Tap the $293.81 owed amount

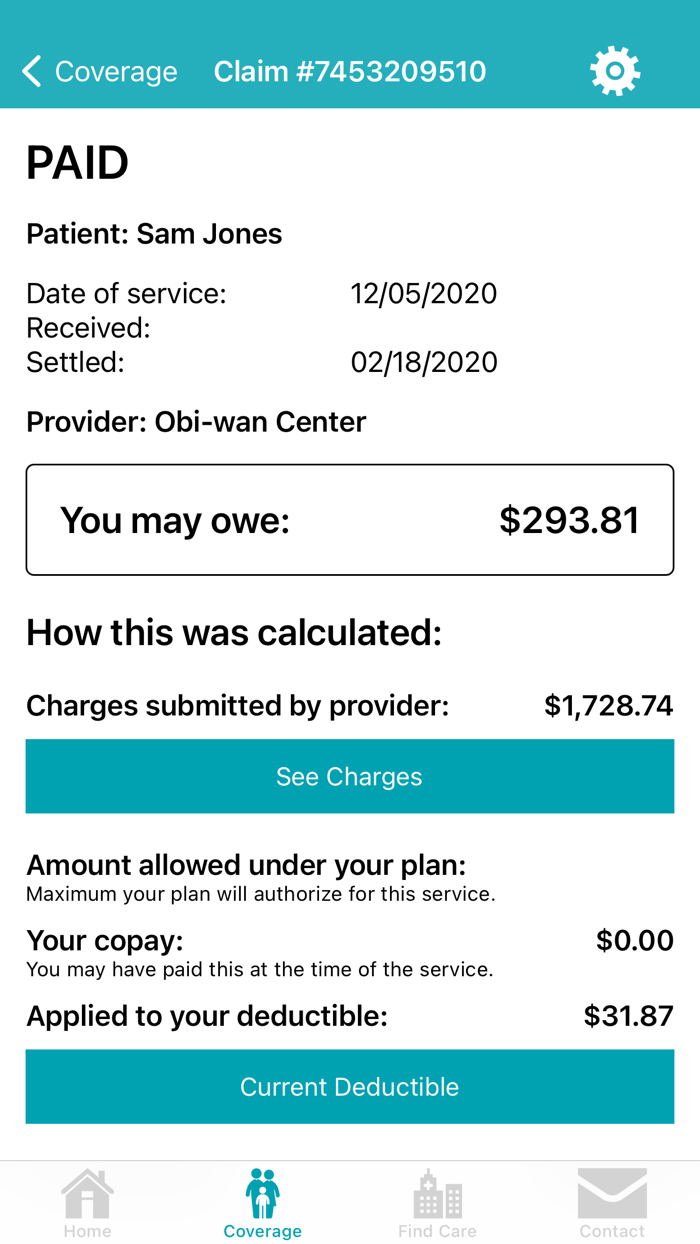(569, 520)
